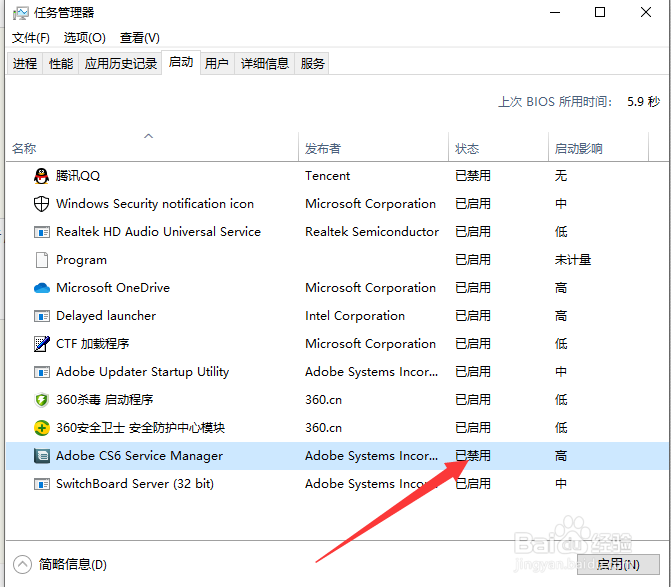
Task: Open the 查看(V) menu
Action: (140, 38)
